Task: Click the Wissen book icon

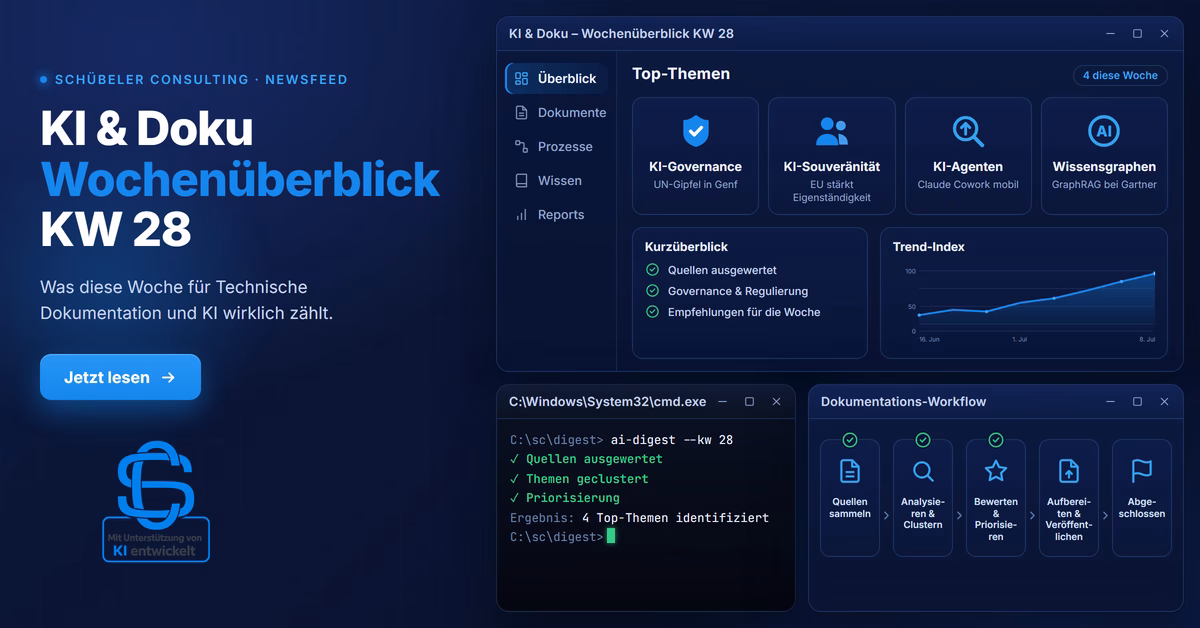Action: 521,181
